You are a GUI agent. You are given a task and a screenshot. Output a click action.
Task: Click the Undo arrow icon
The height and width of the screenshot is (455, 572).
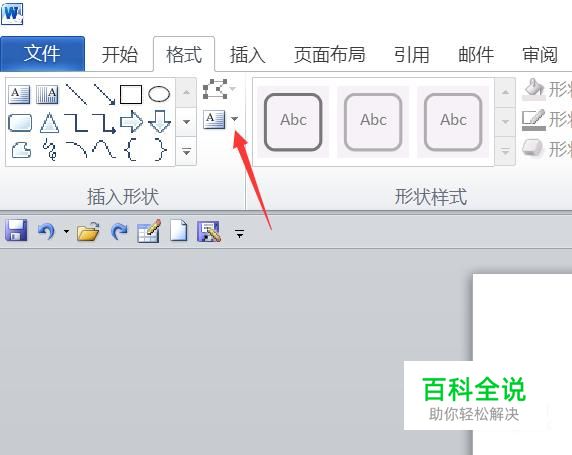click(46, 231)
